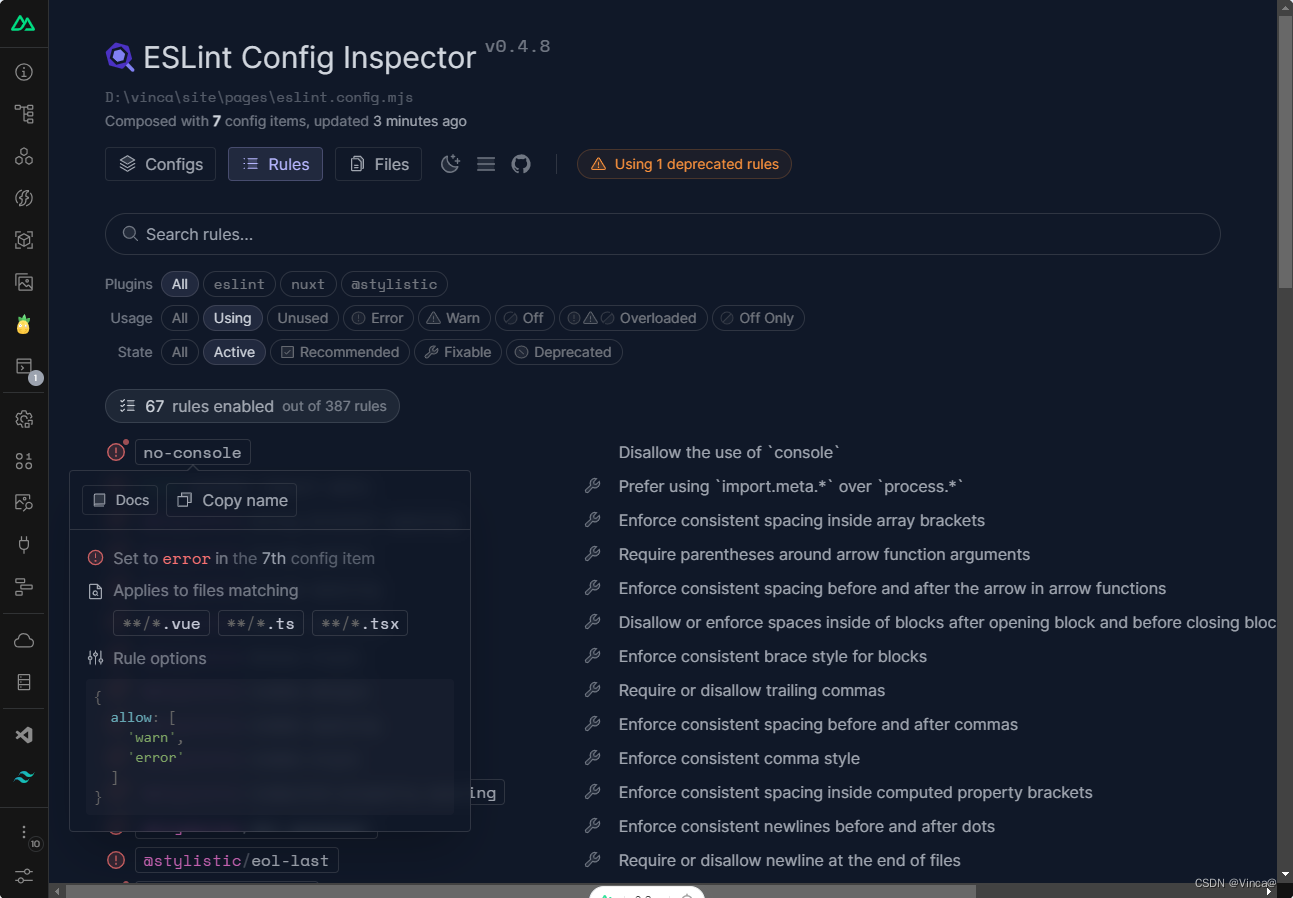Viewport: 1293px width, 898px height.
Task: Toggle the Fixable state filter
Action: (458, 352)
